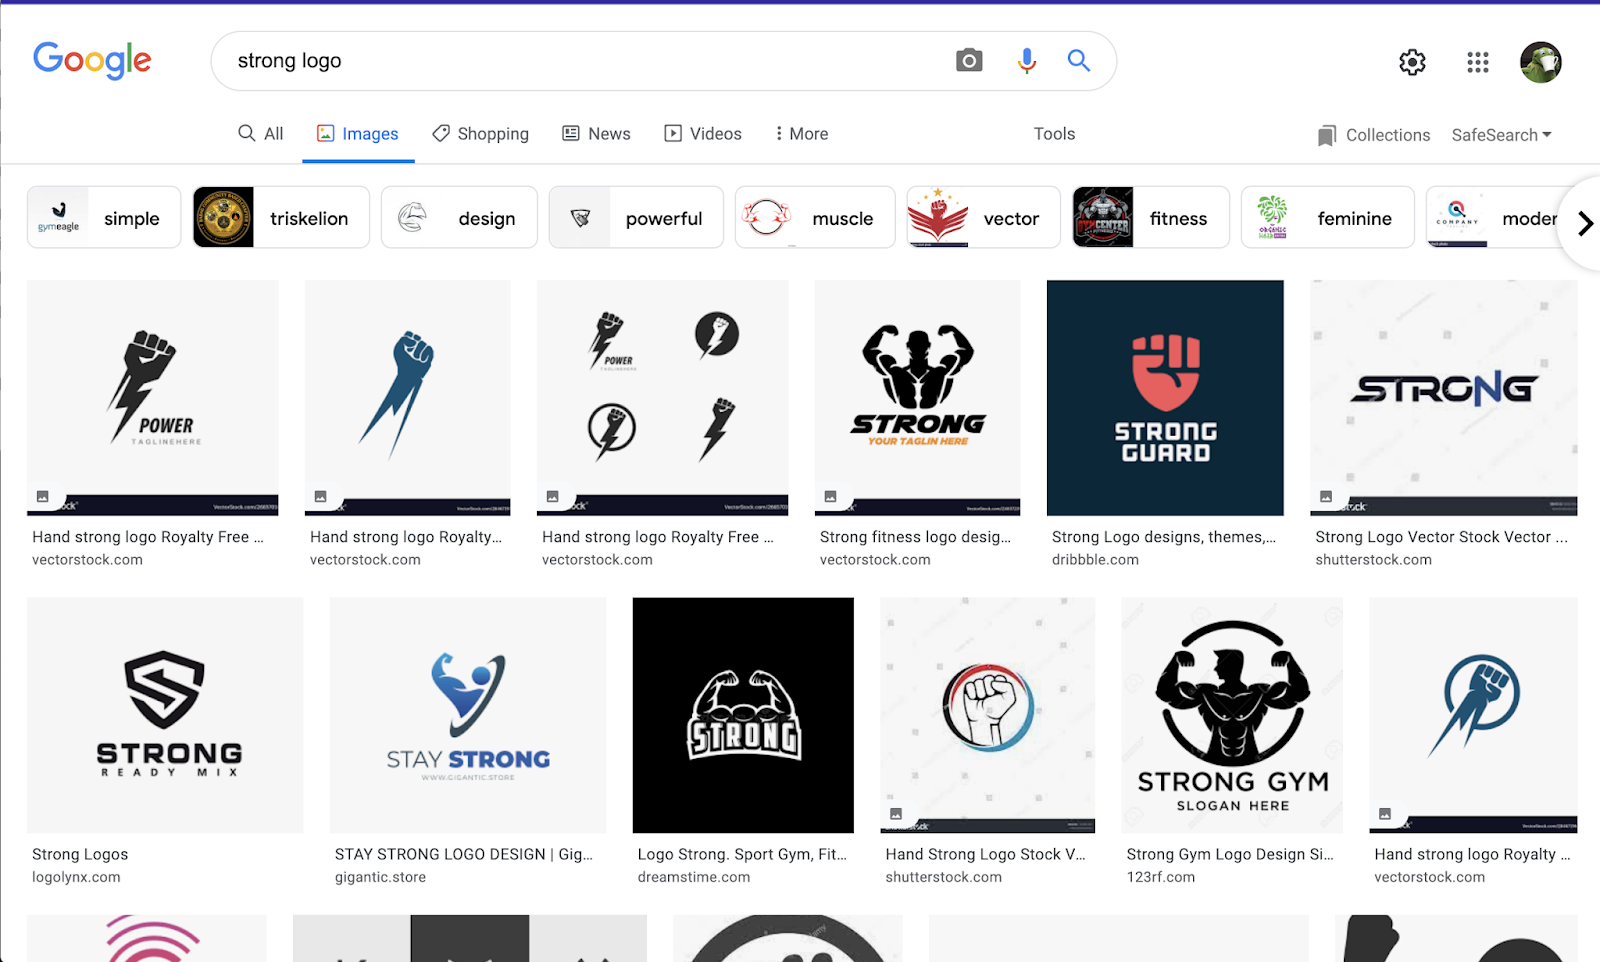Screen dimensions: 1600x962
Task: Choose the feminine filter chip
Action: (x=1327, y=217)
